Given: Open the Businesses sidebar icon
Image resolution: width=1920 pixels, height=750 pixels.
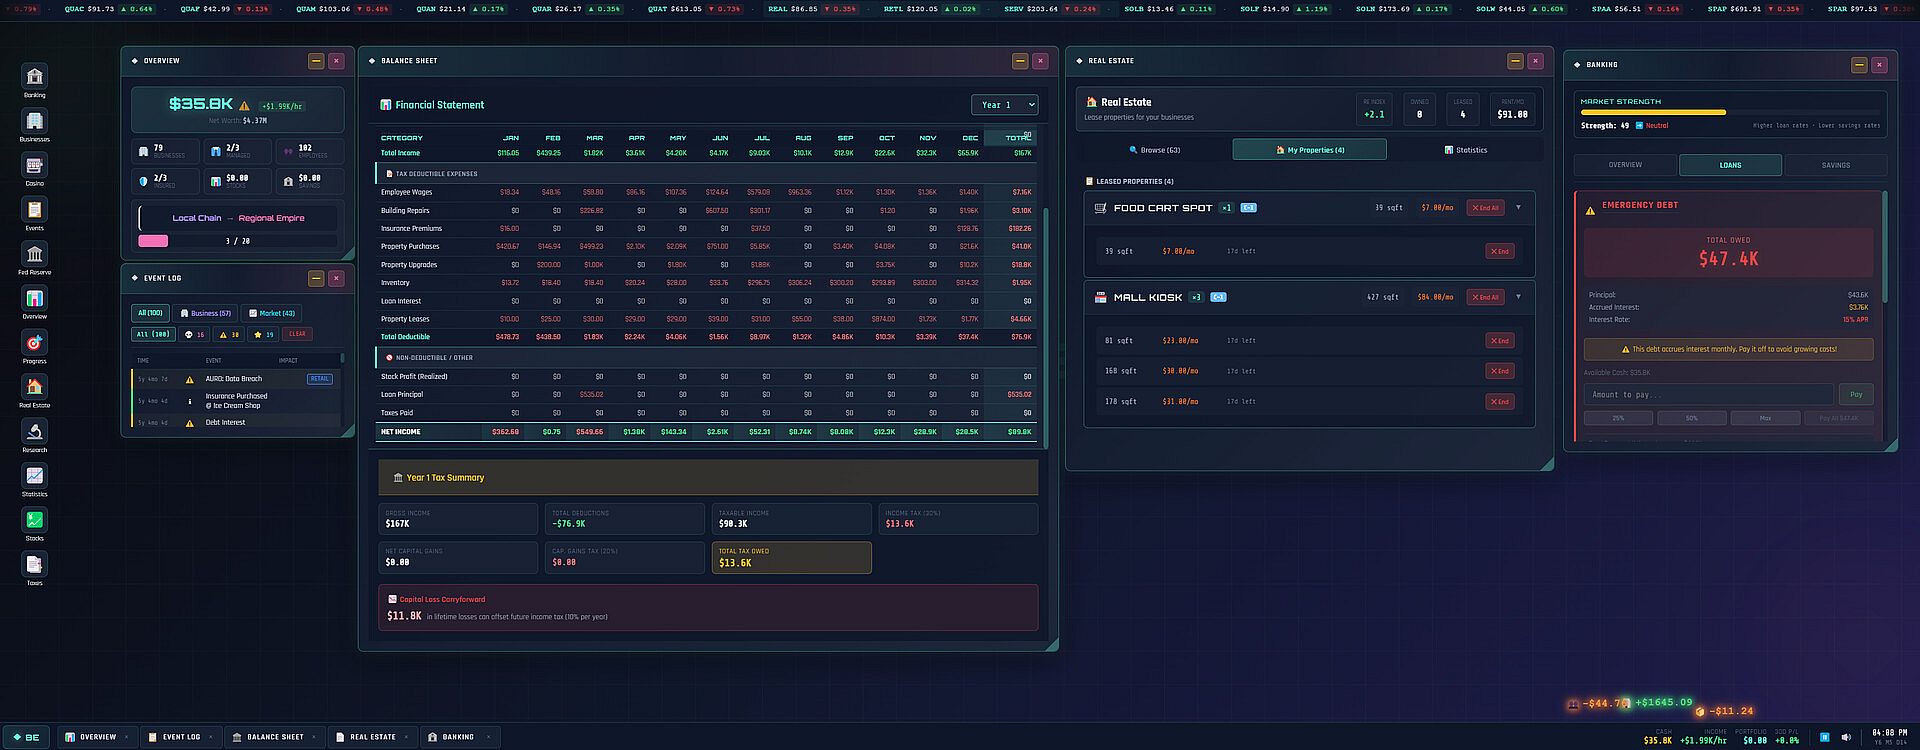Looking at the screenshot, I should pos(34,122).
